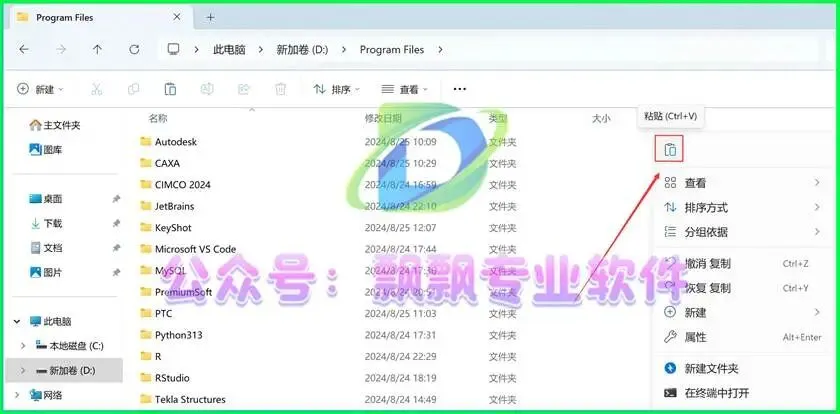Open 分组依据 submenu in context menu
The image size is (840, 414).
point(743,232)
